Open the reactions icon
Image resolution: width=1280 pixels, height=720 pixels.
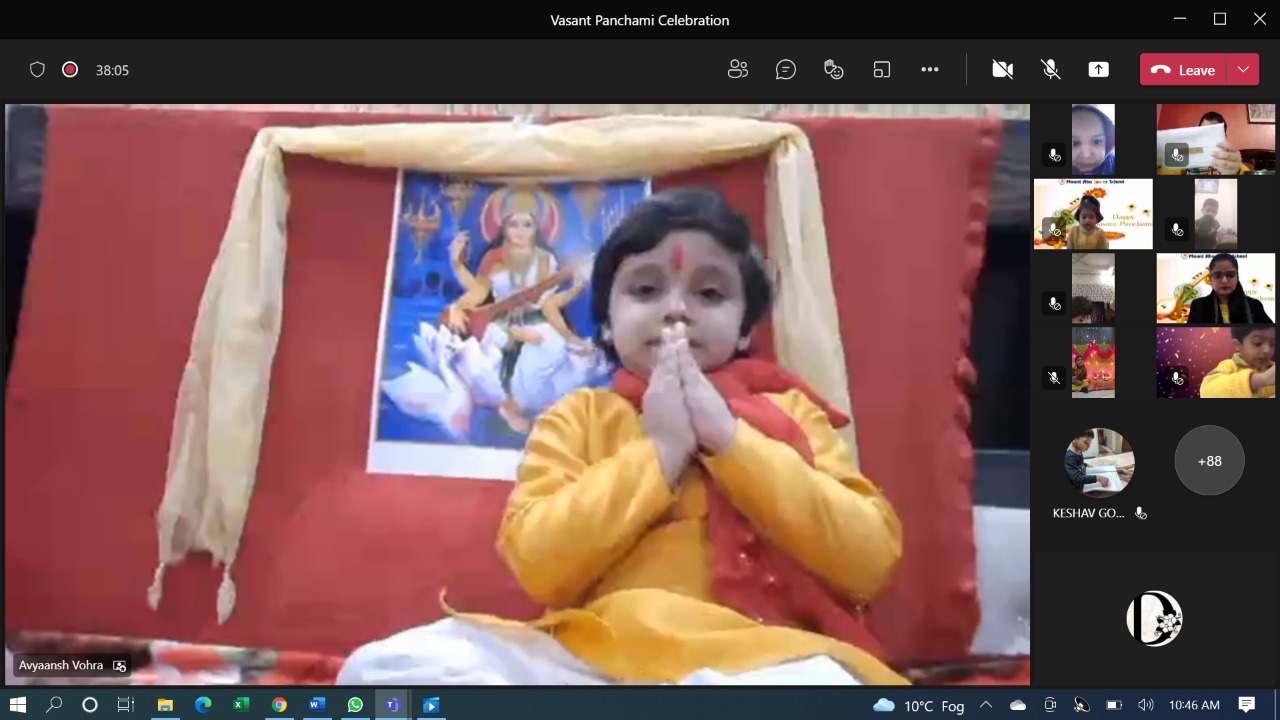pyautogui.click(x=834, y=69)
